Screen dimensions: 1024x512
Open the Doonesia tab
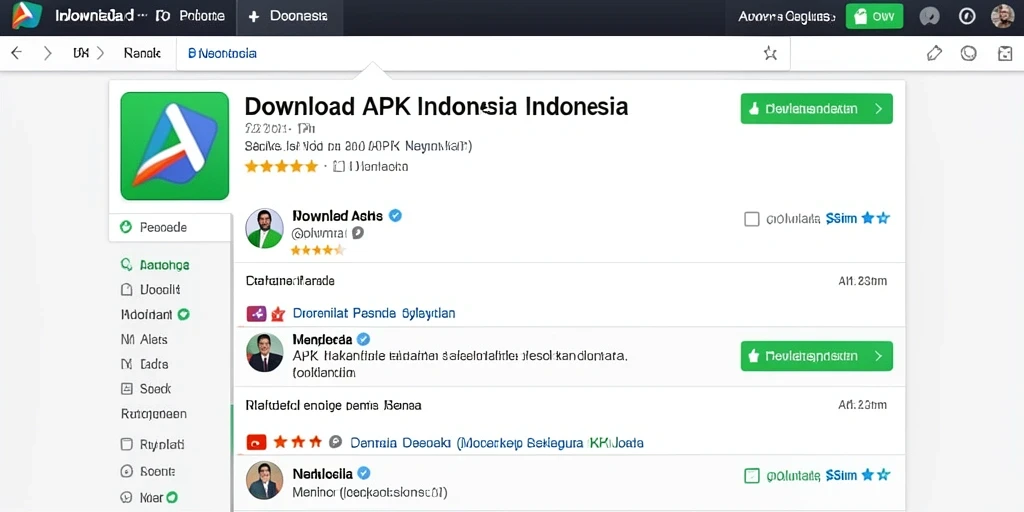pos(289,16)
